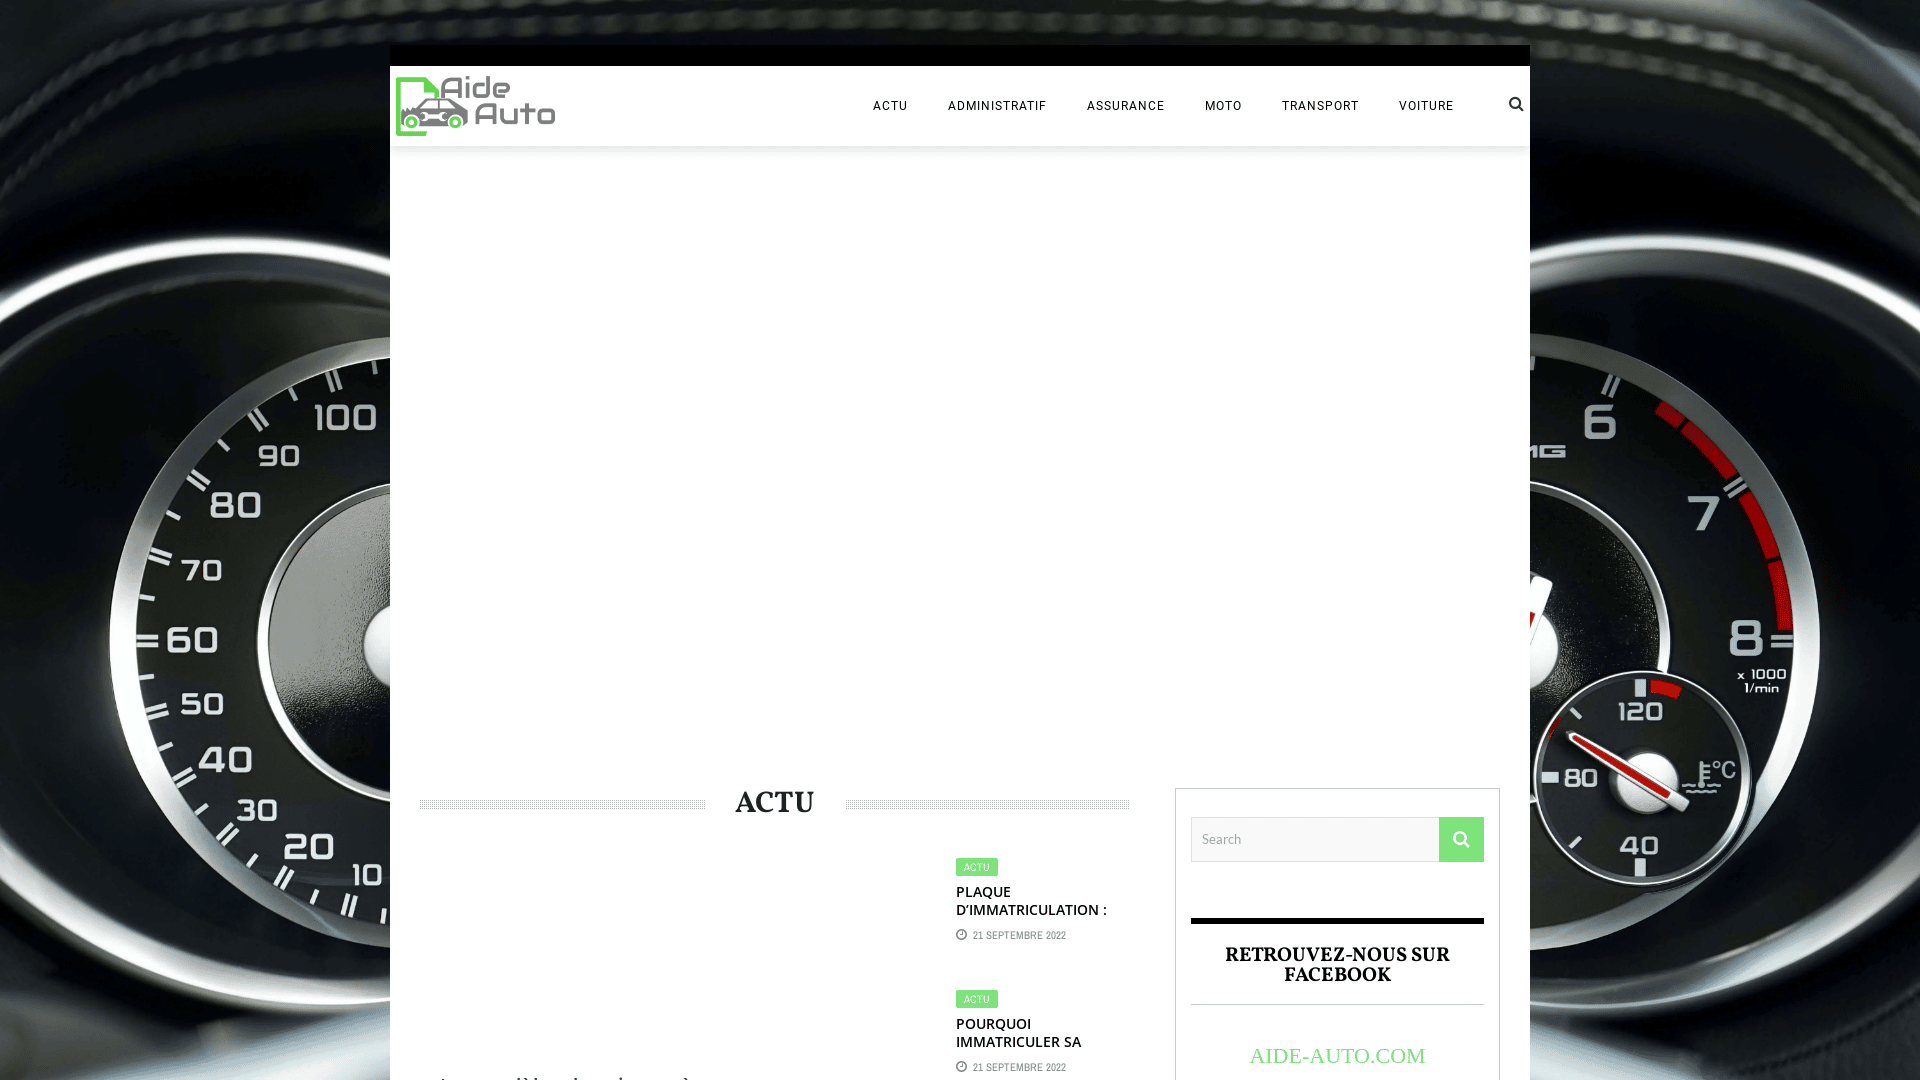Screen dimensions: 1920x1080
Task: Open article Pourquoi immatriculer sa
Action: [1018, 1033]
